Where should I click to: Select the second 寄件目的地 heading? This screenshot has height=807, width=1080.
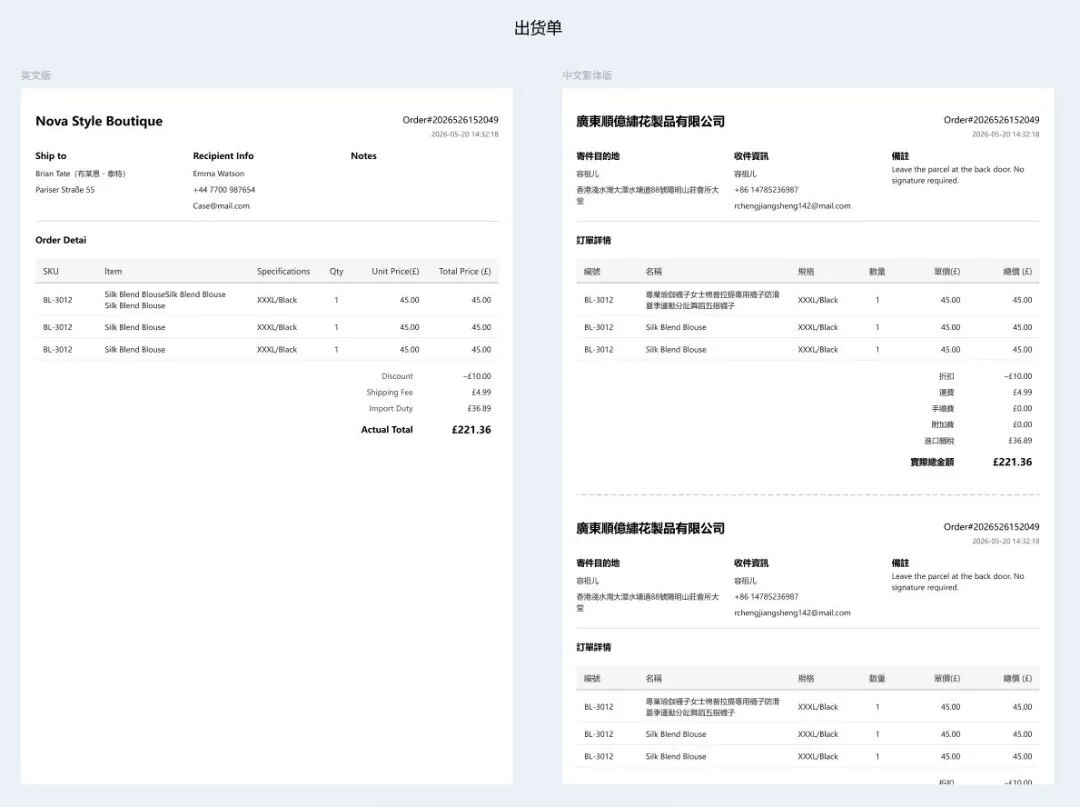coord(598,563)
